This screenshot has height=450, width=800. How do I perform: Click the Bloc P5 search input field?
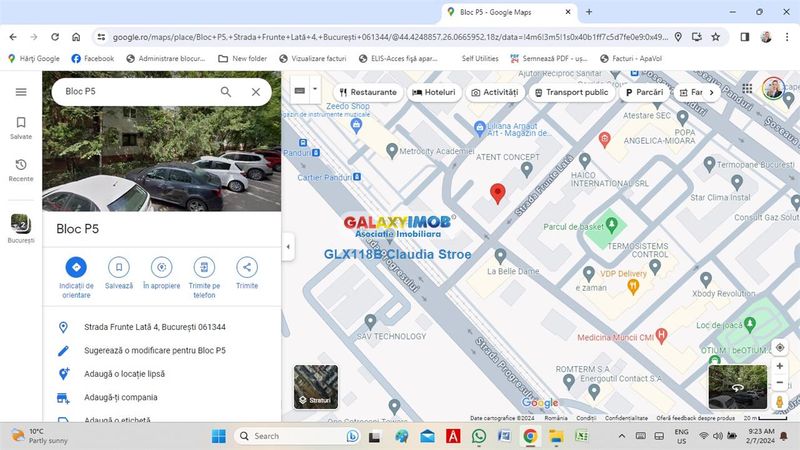coord(135,92)
